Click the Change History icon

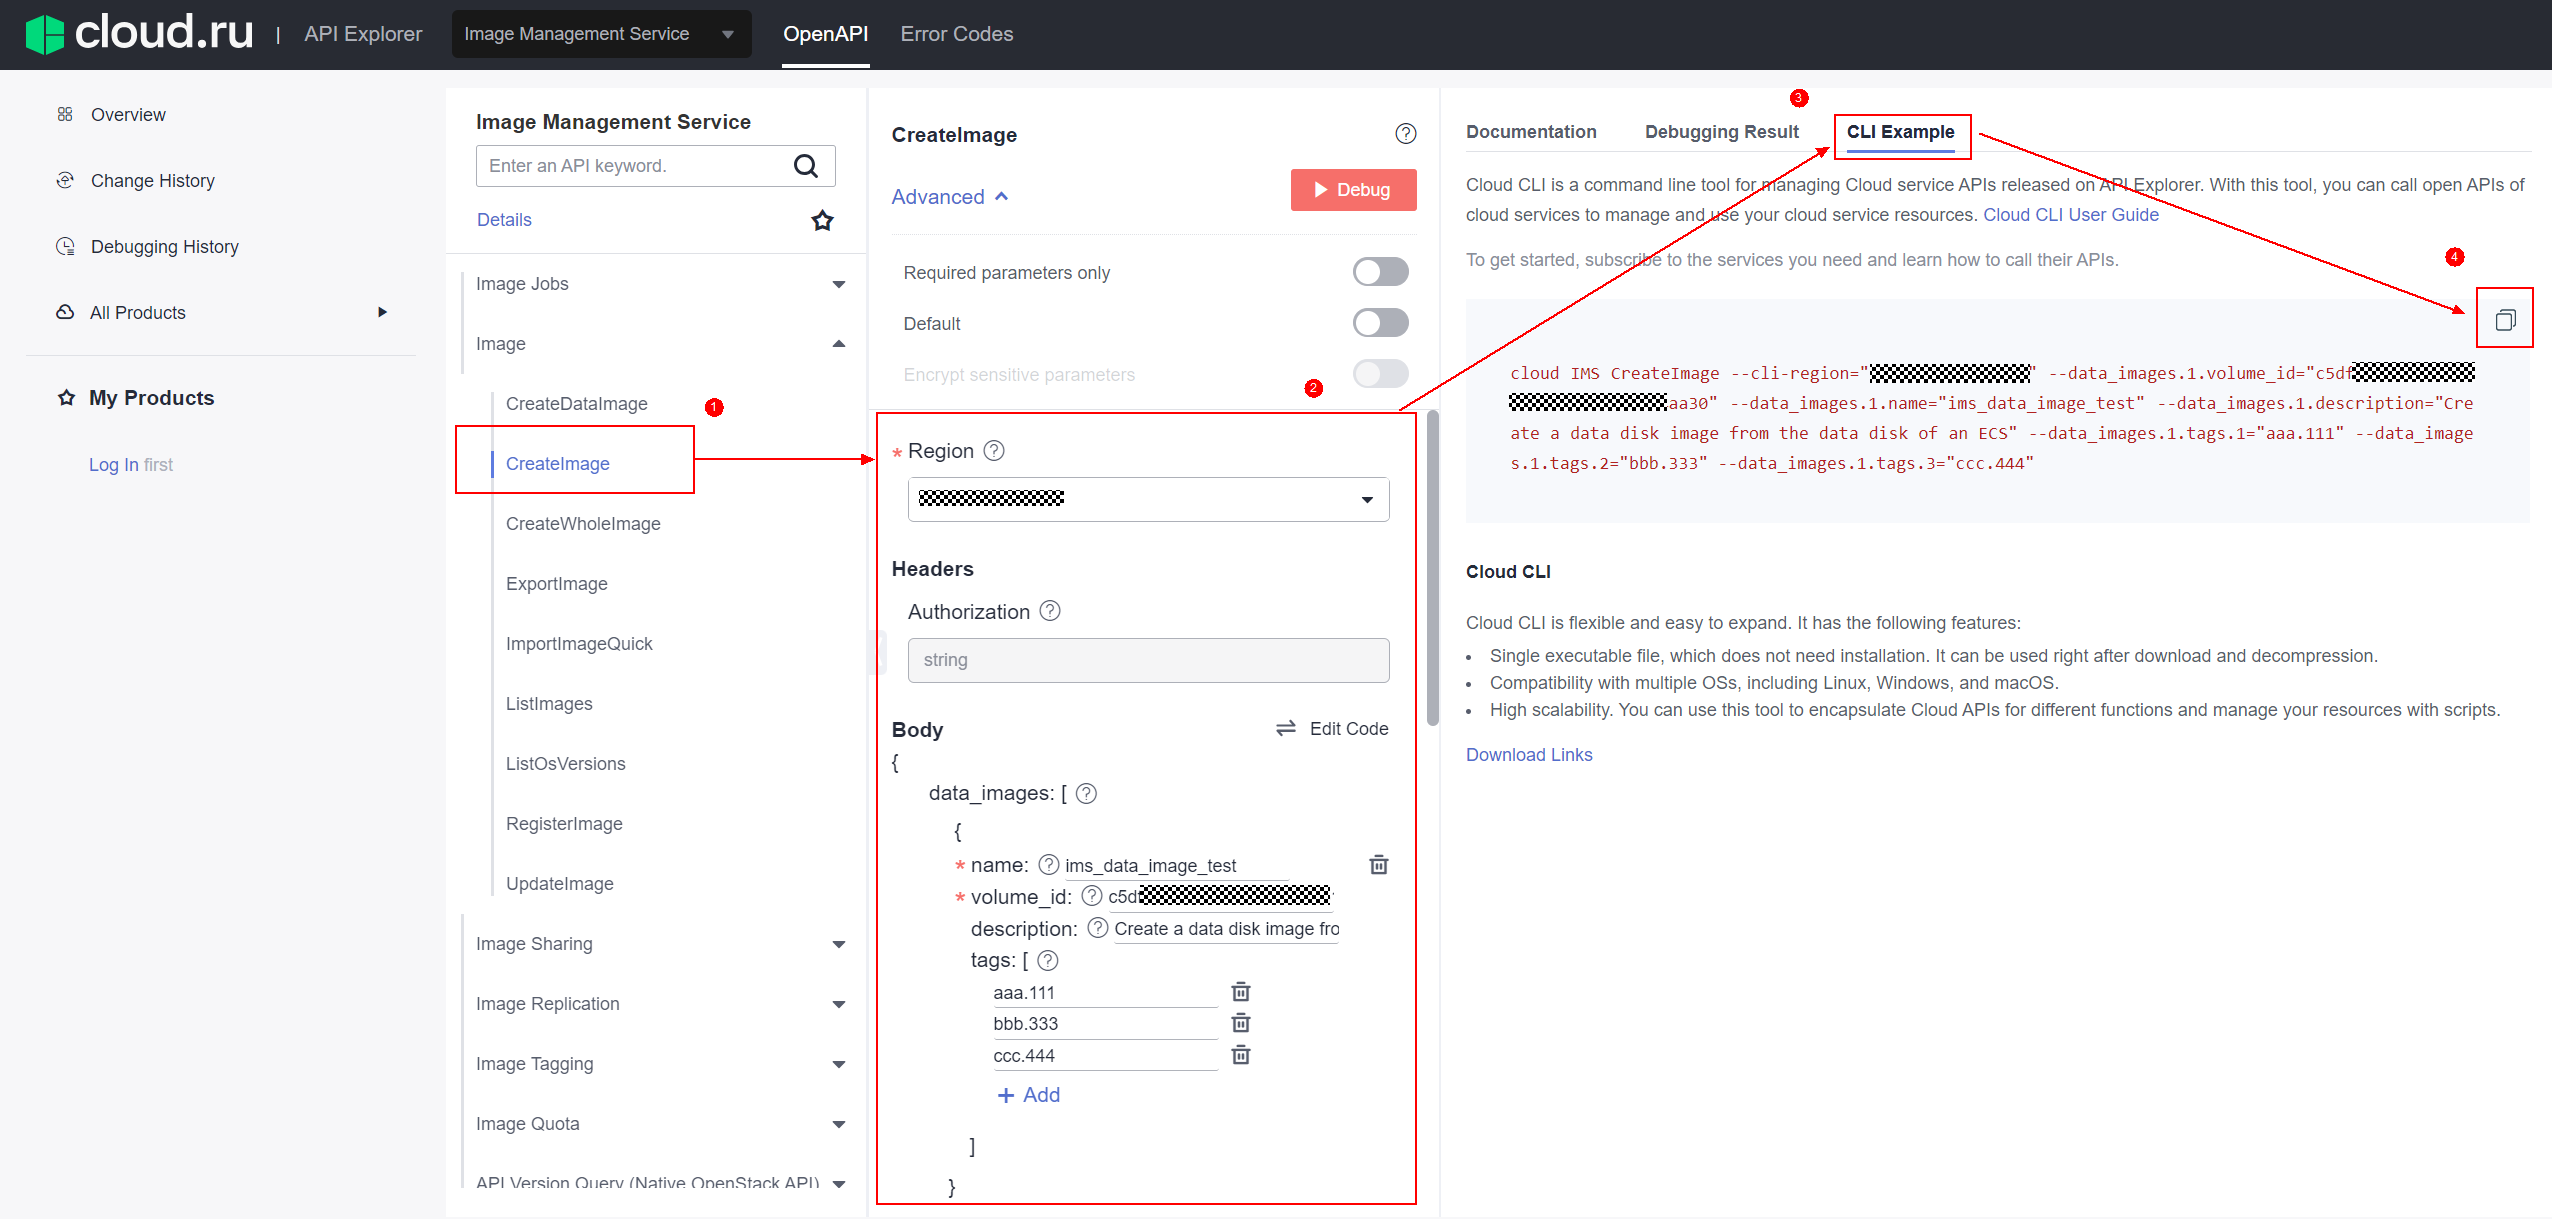point(65,180)
